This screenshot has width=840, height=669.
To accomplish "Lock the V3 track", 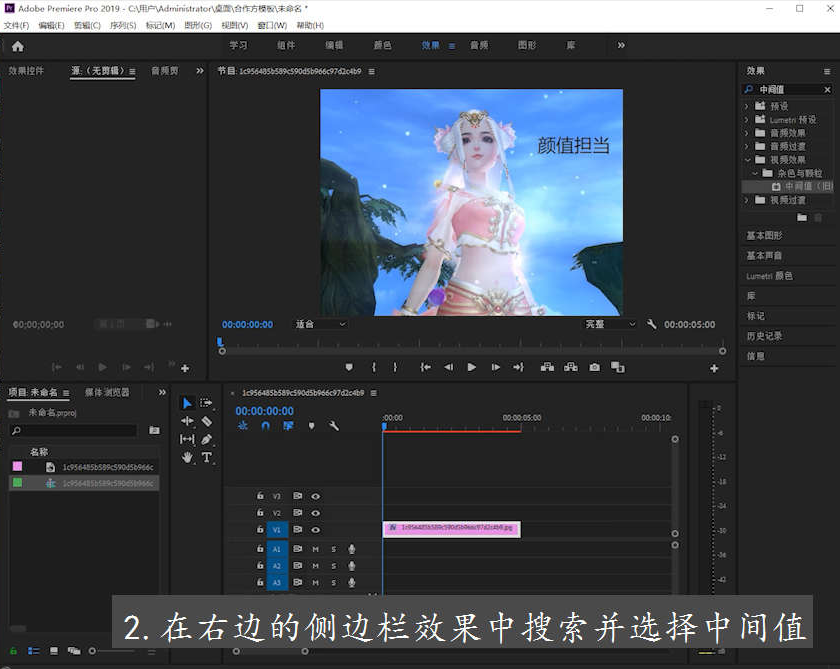I will [260, 496].
